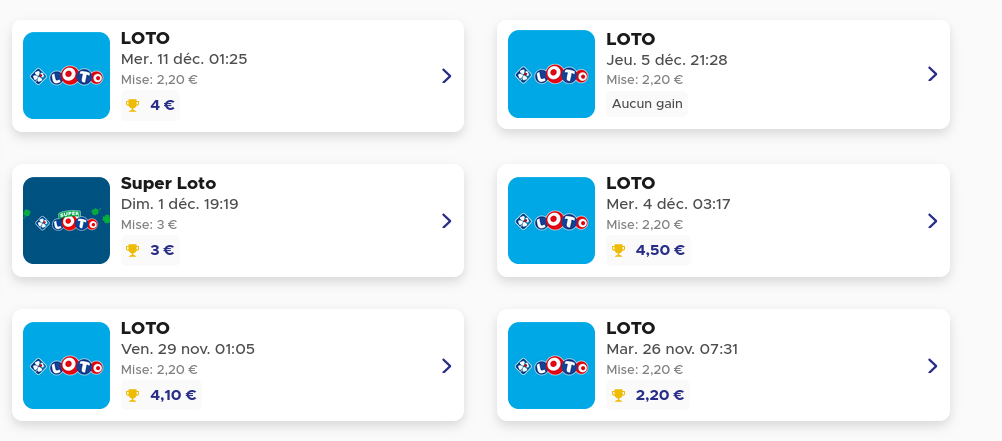
Task: Open the Mar. 26 nov. ticket arrow
Action: point(932,365)
